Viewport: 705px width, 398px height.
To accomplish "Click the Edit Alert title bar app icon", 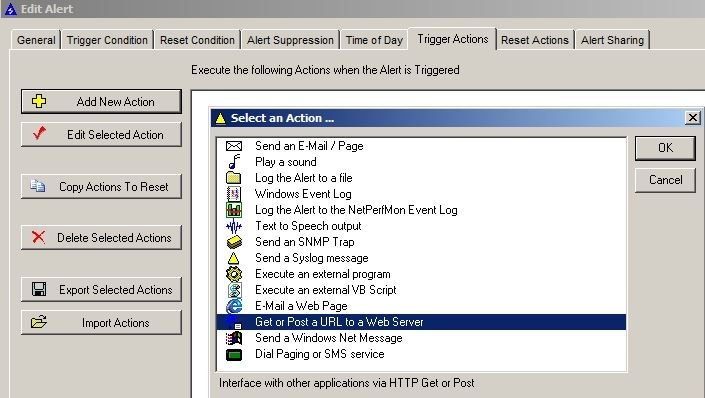I will (x=10, y=9).
